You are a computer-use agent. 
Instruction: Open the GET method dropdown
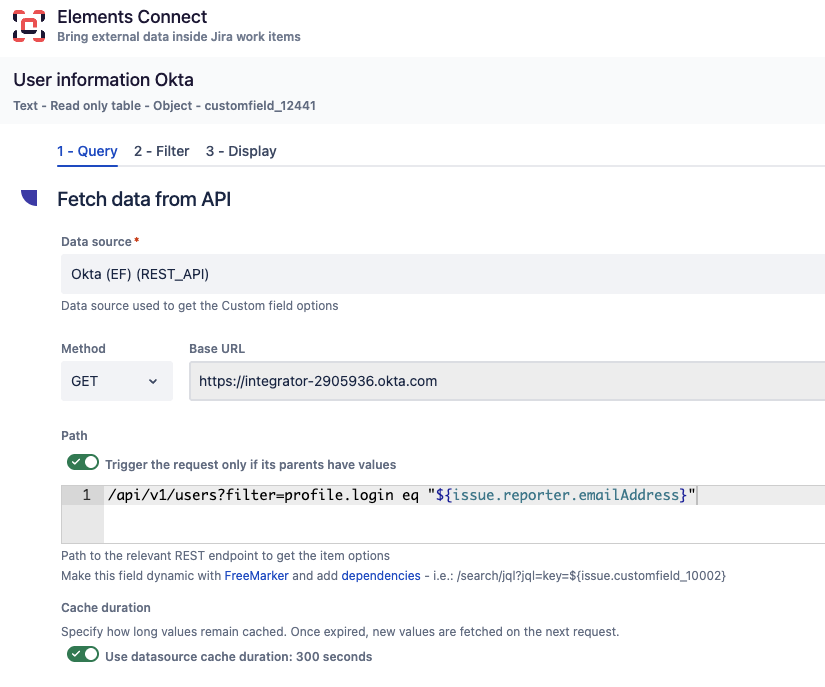(117, 381)
